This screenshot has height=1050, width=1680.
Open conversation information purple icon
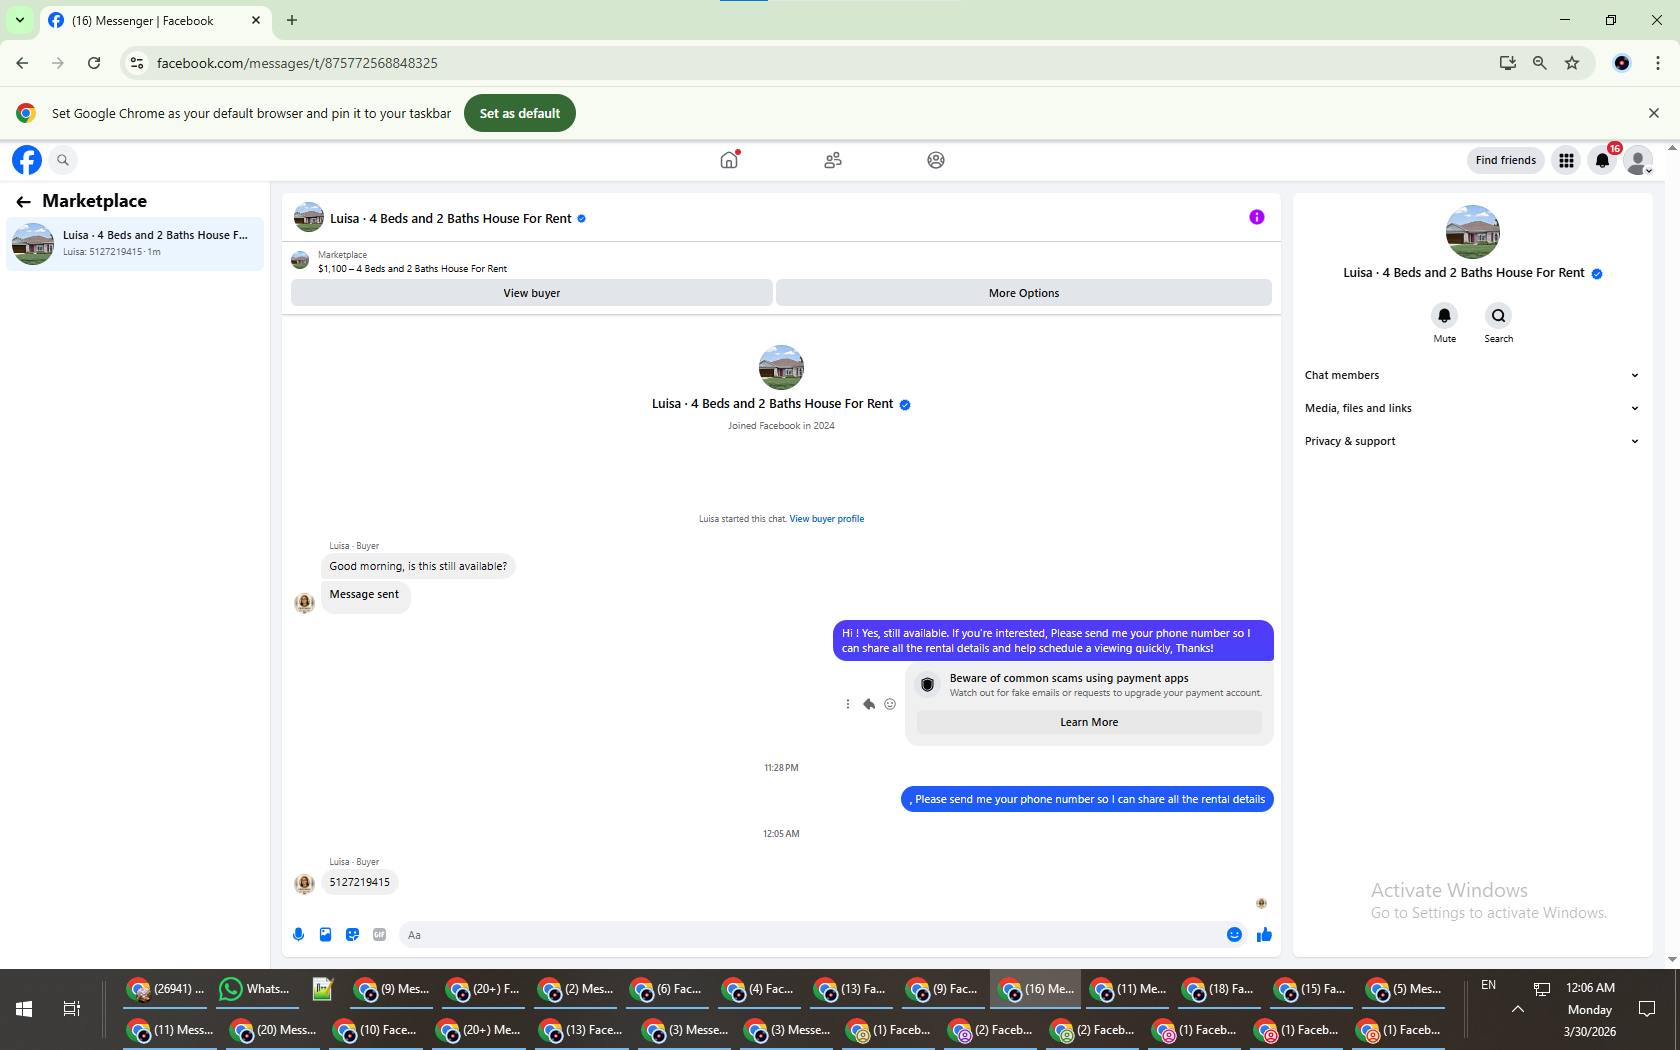point(1257,217)
